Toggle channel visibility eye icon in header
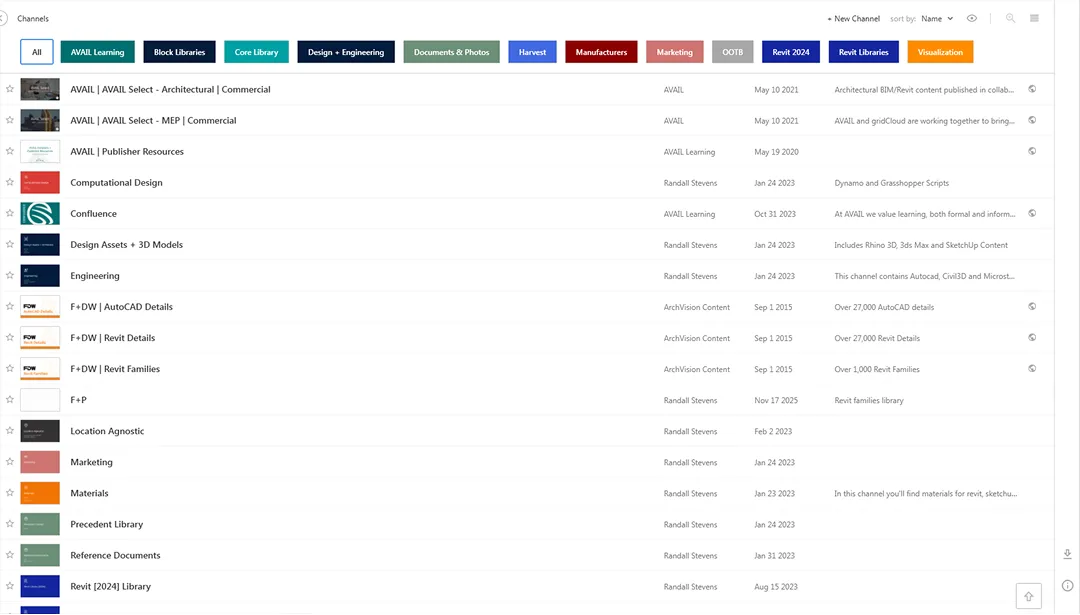 (971, 19)
